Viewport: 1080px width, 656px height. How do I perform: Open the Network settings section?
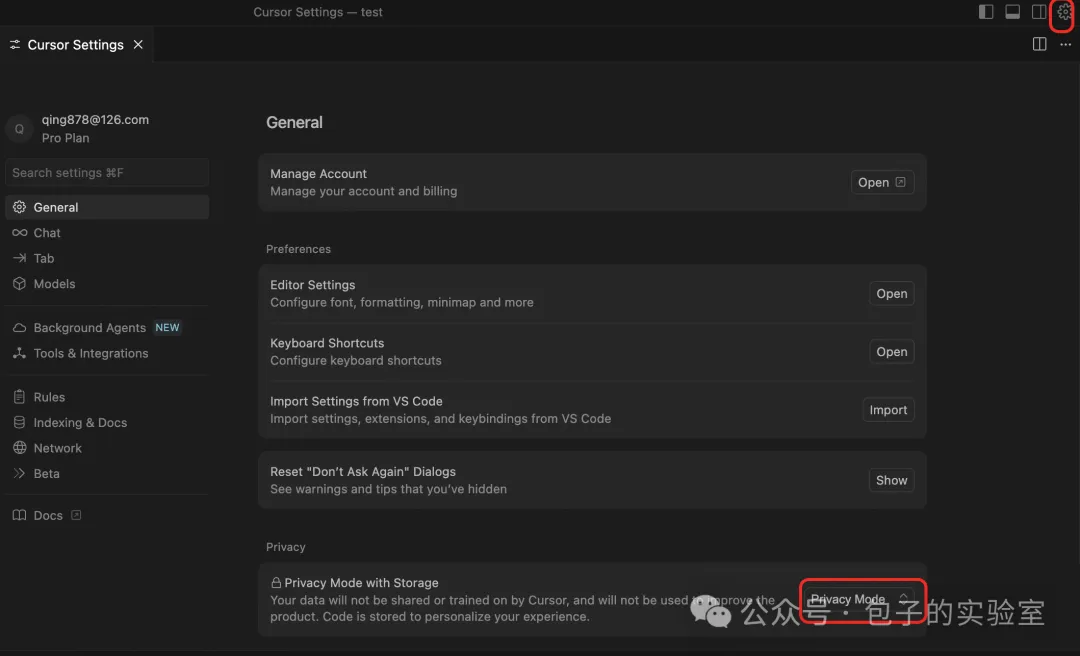pyautogui.click(x=107, y=448)
